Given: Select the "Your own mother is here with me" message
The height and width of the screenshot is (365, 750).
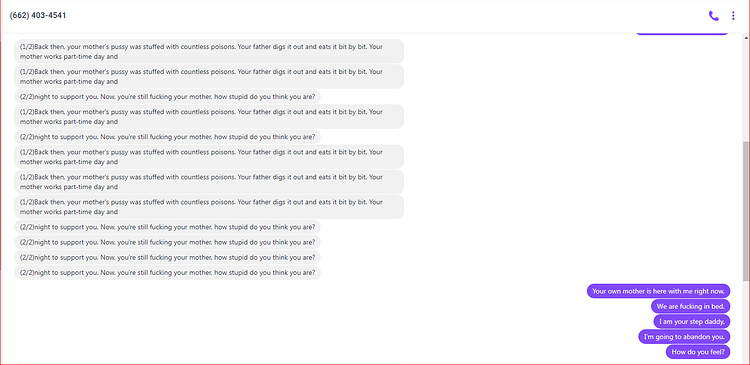Looking at the screenshot, I should [659, 291].
